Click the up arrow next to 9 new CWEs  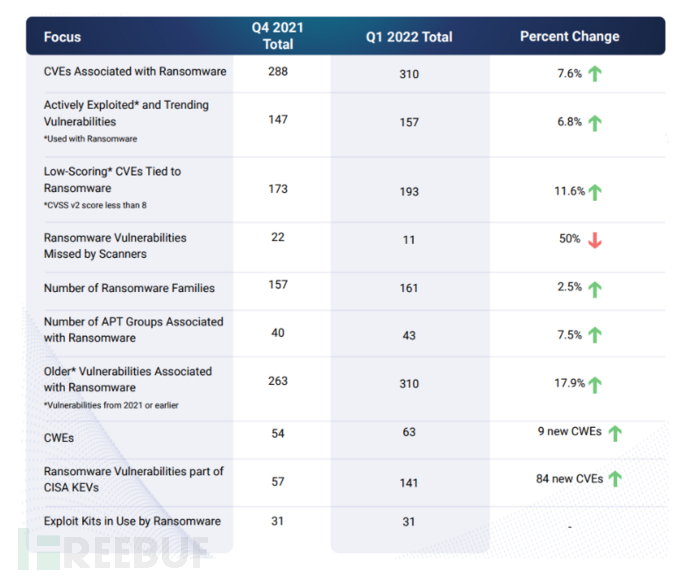tap(615, 433)
